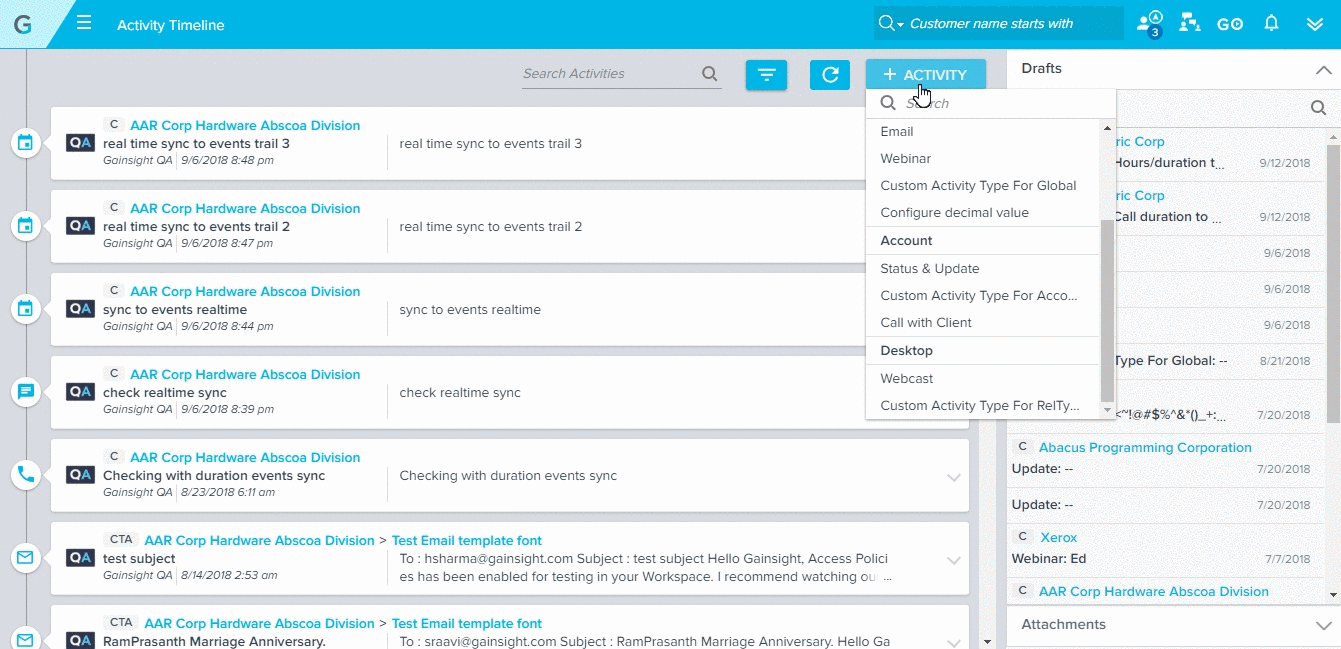The height and width of the screenshot is (649, 1341).
Task: Click scroll-up arrow of activity type list
Action: (1107, 128)
